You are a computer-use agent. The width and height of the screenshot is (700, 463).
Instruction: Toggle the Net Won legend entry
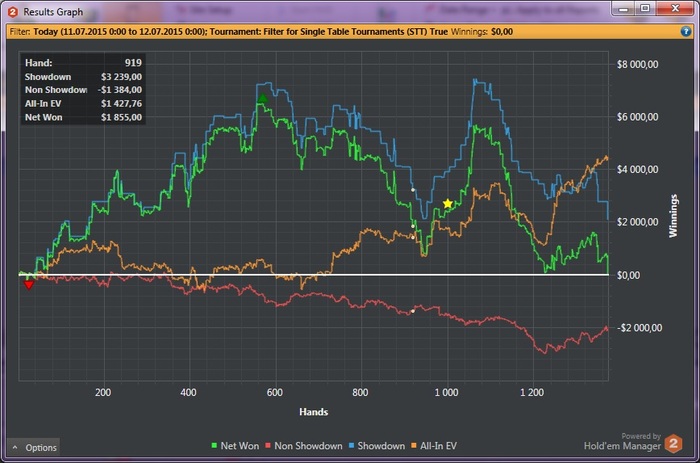click(x=235, y=446)
